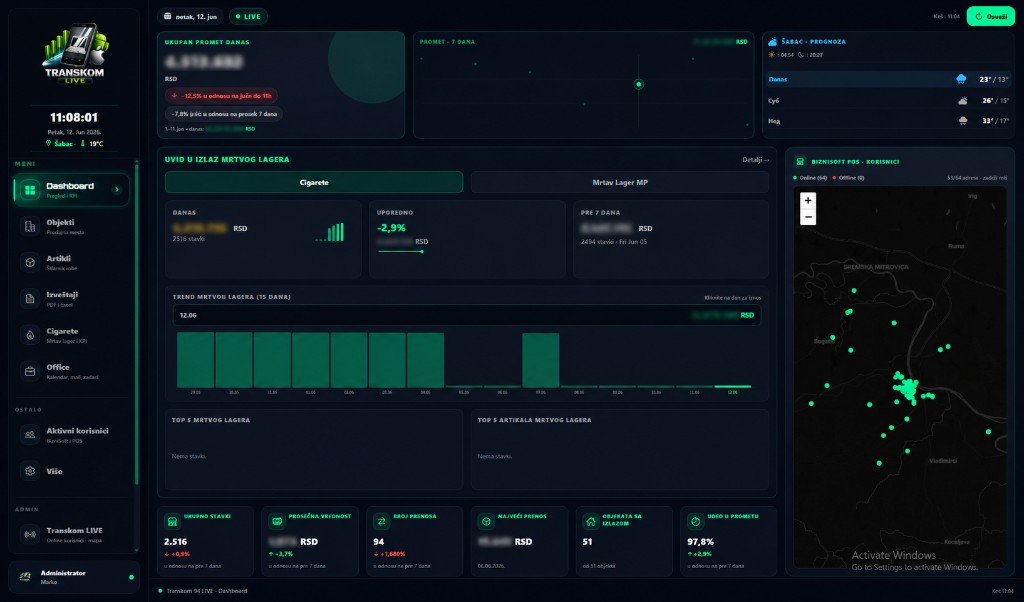Click the LIVE status pill

click(x=248, y=16)
